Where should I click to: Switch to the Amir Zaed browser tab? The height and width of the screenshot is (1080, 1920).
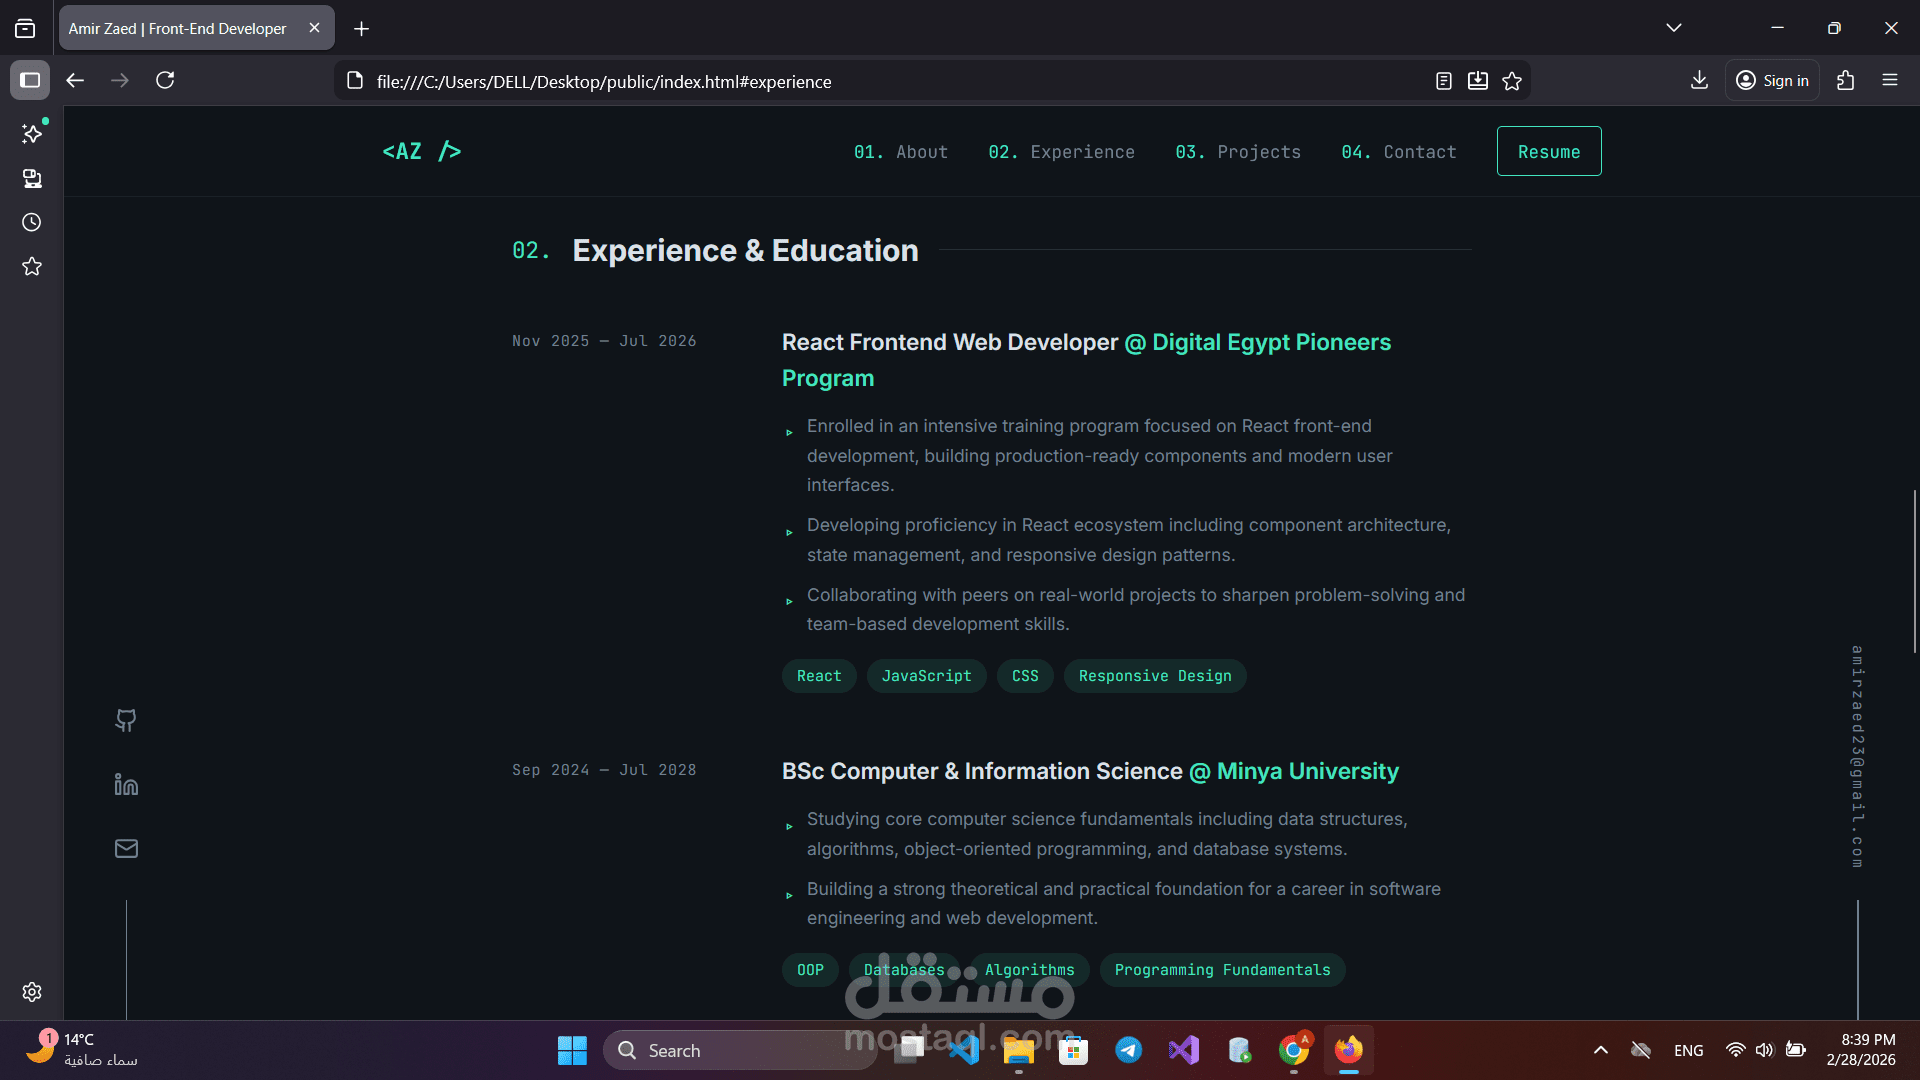pyautogui.click(x=176, y=28)
